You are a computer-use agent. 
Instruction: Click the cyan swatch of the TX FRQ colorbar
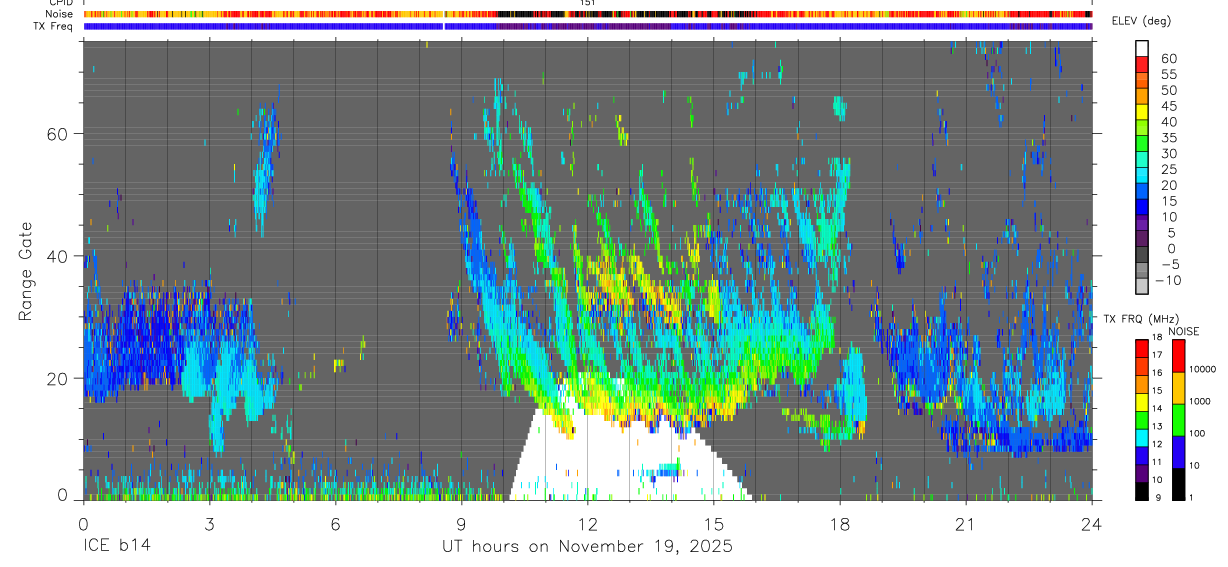tap(1142, 438)
